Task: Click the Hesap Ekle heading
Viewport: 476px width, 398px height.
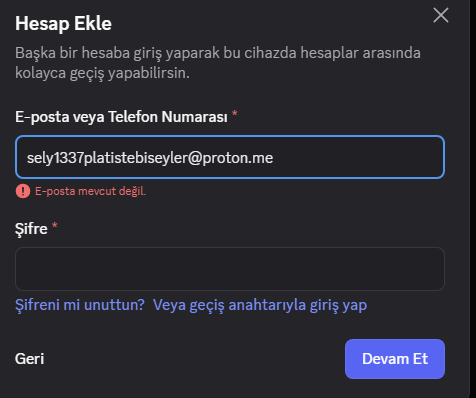Action: coord(63,23)
